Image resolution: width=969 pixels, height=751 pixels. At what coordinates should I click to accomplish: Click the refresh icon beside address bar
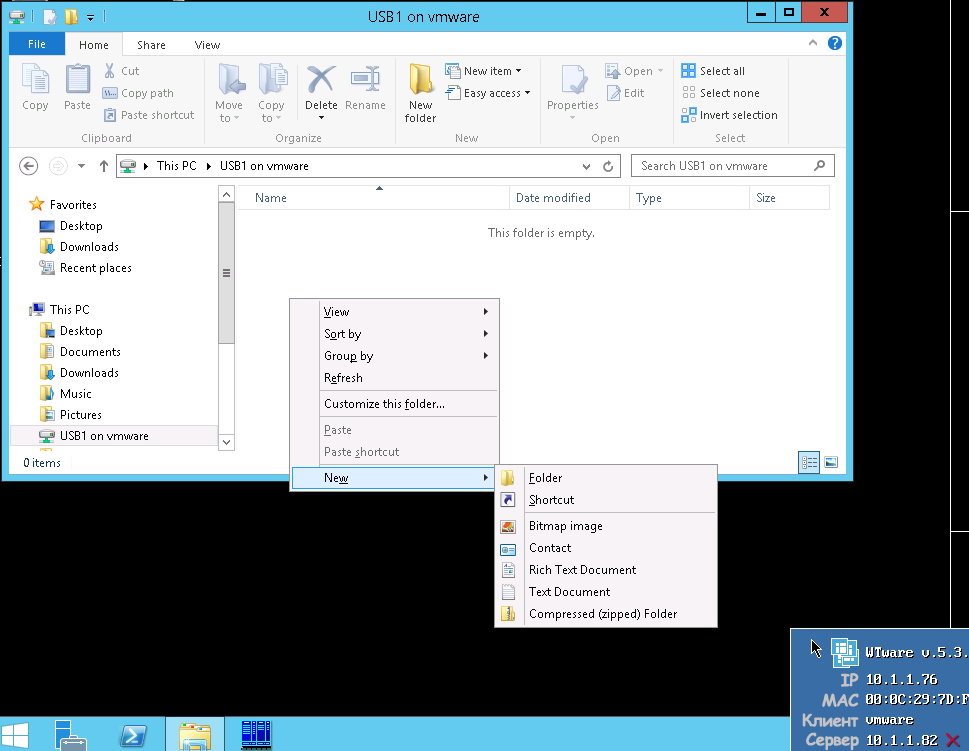608,166
